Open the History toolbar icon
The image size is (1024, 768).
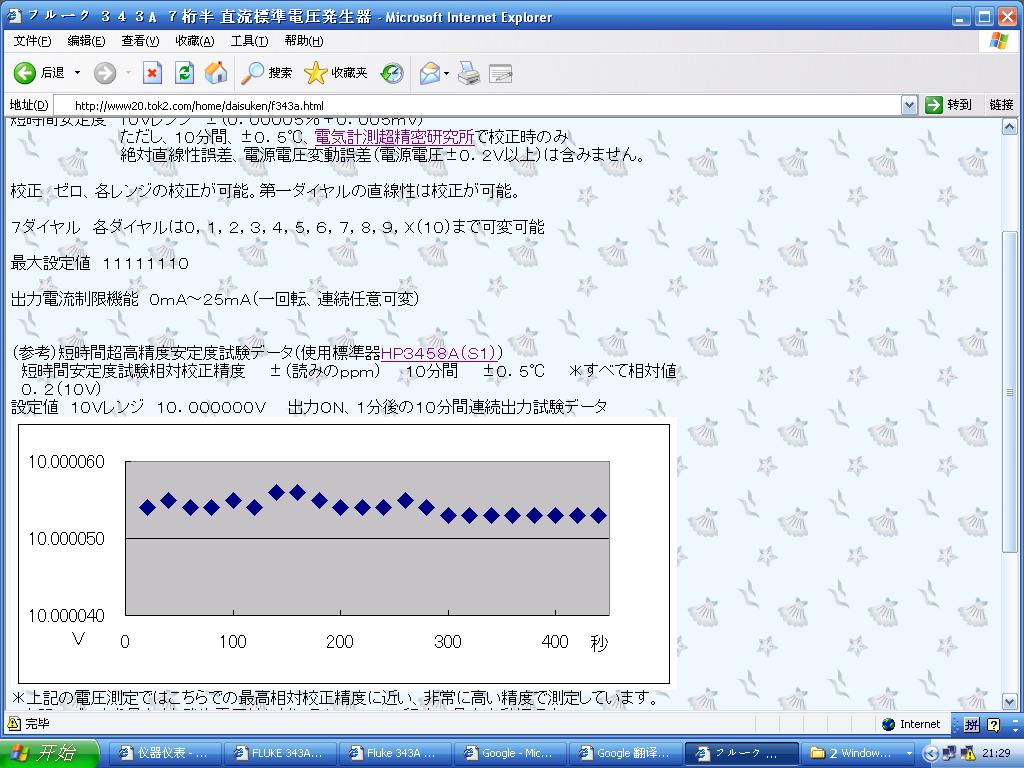392,73
